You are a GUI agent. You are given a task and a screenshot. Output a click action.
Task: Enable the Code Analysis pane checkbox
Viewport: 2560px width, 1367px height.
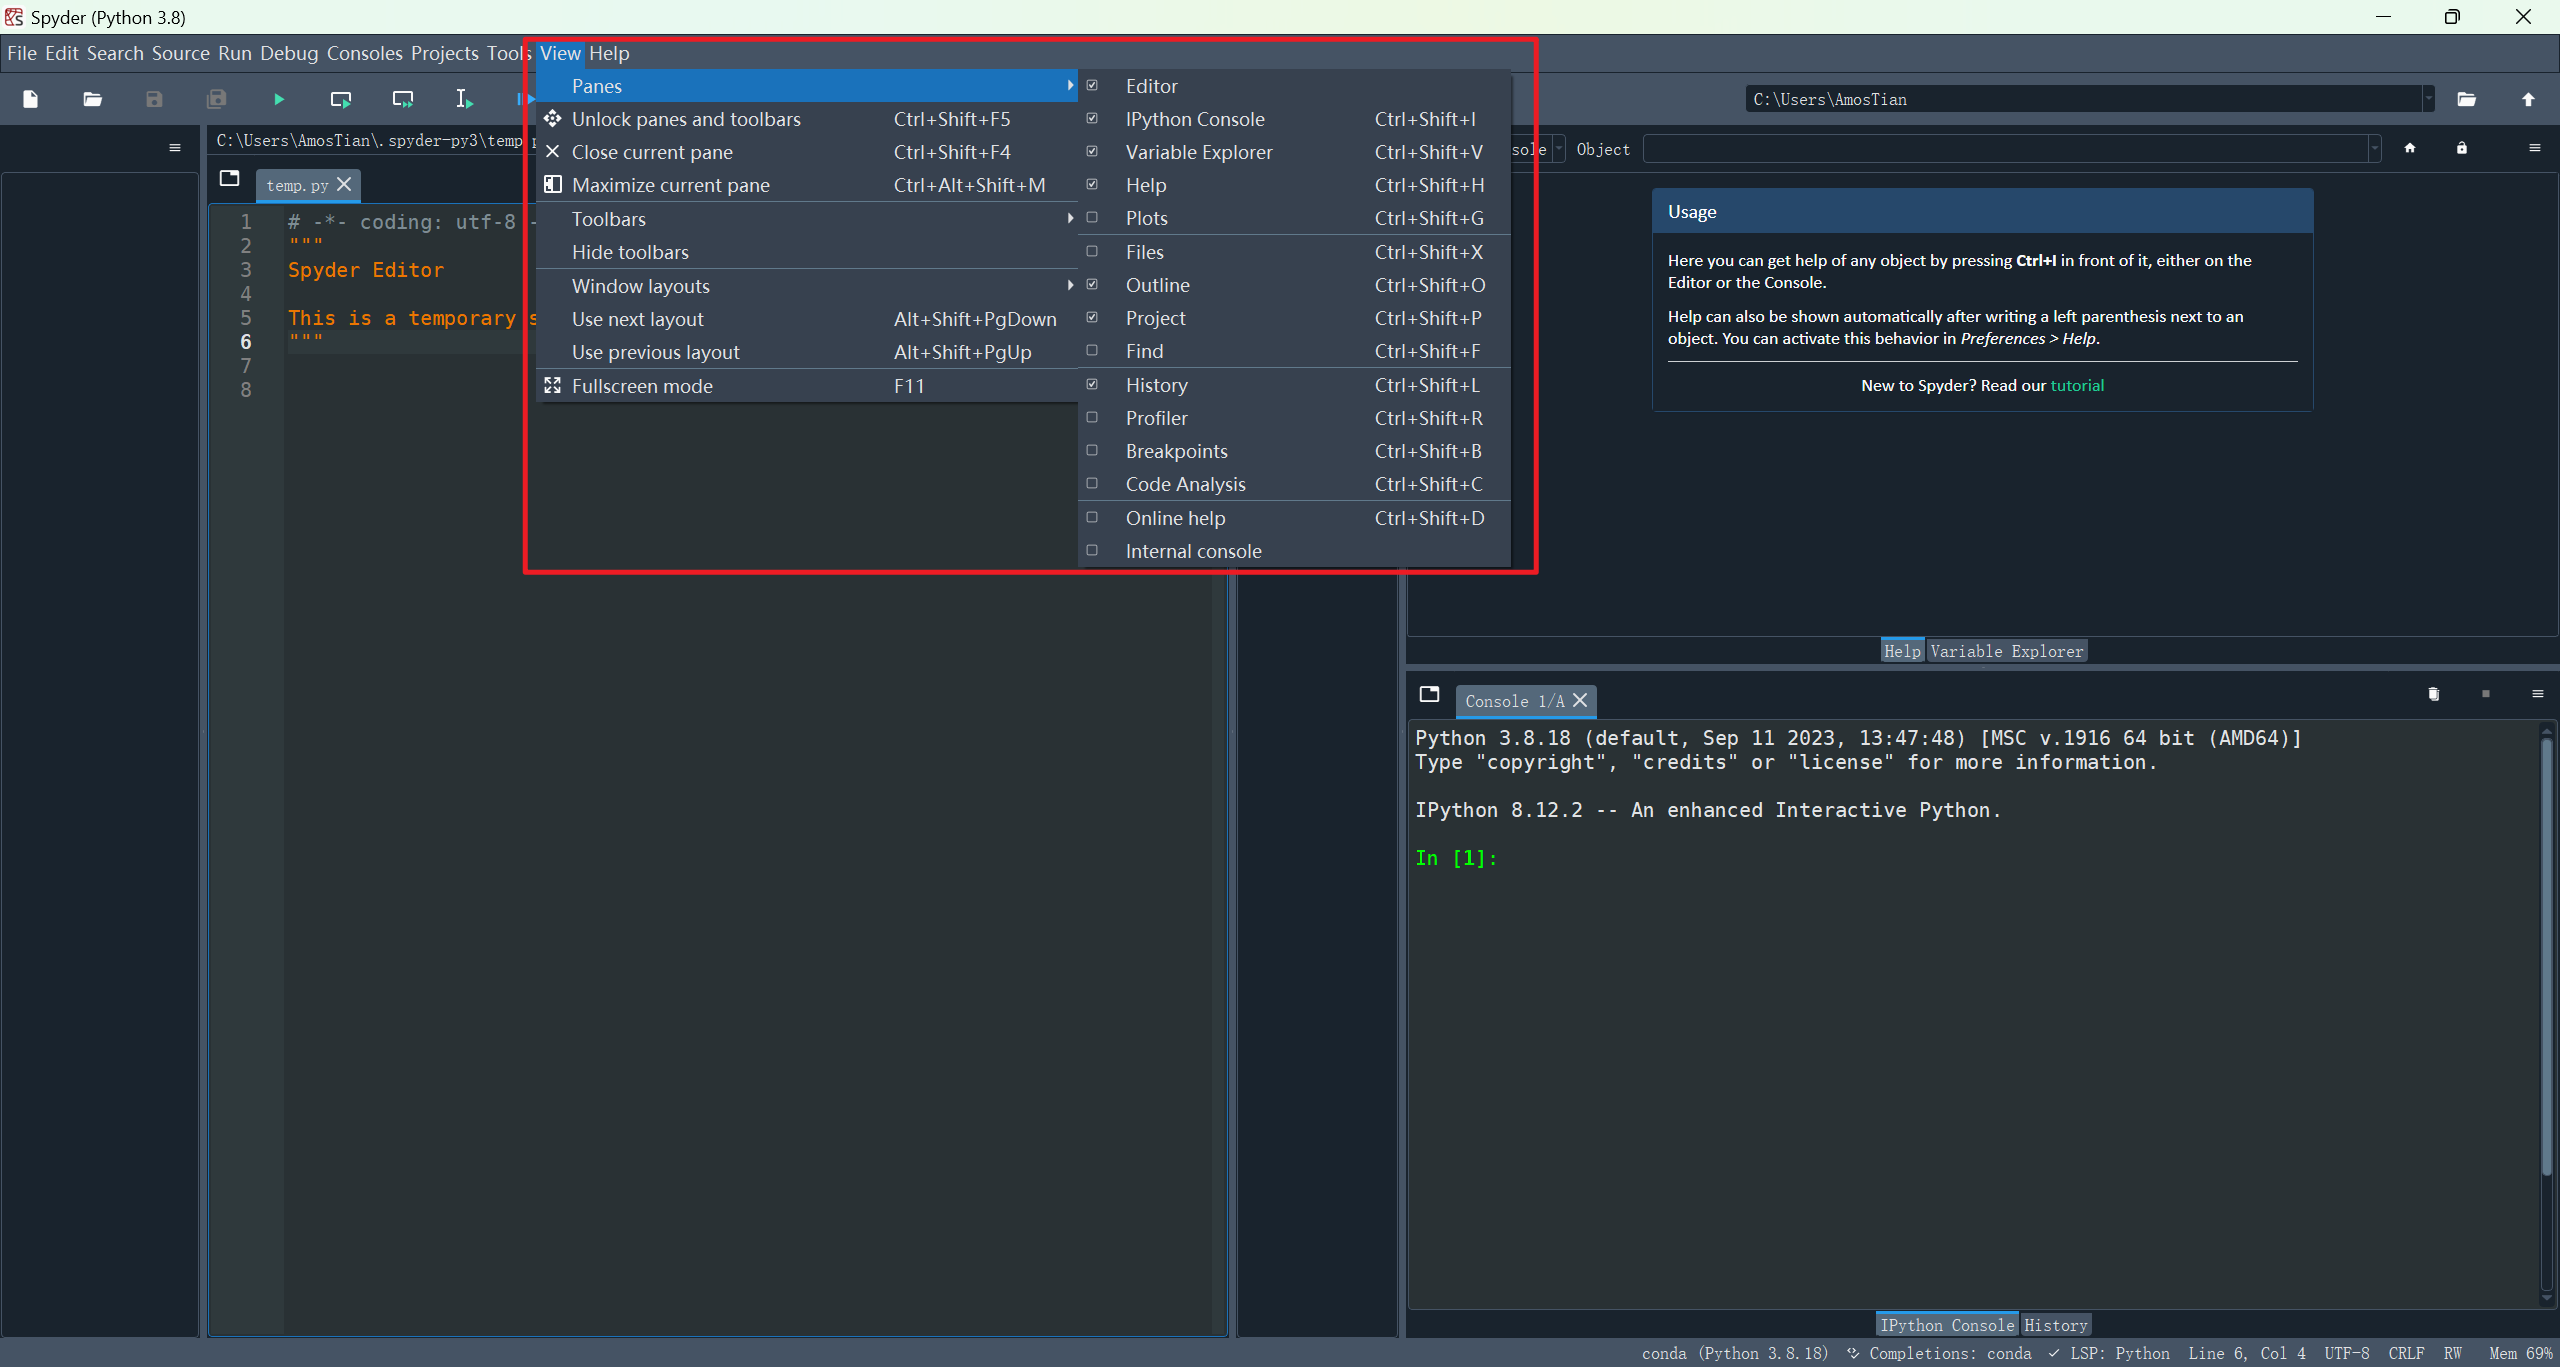[x=1092, y=484]
